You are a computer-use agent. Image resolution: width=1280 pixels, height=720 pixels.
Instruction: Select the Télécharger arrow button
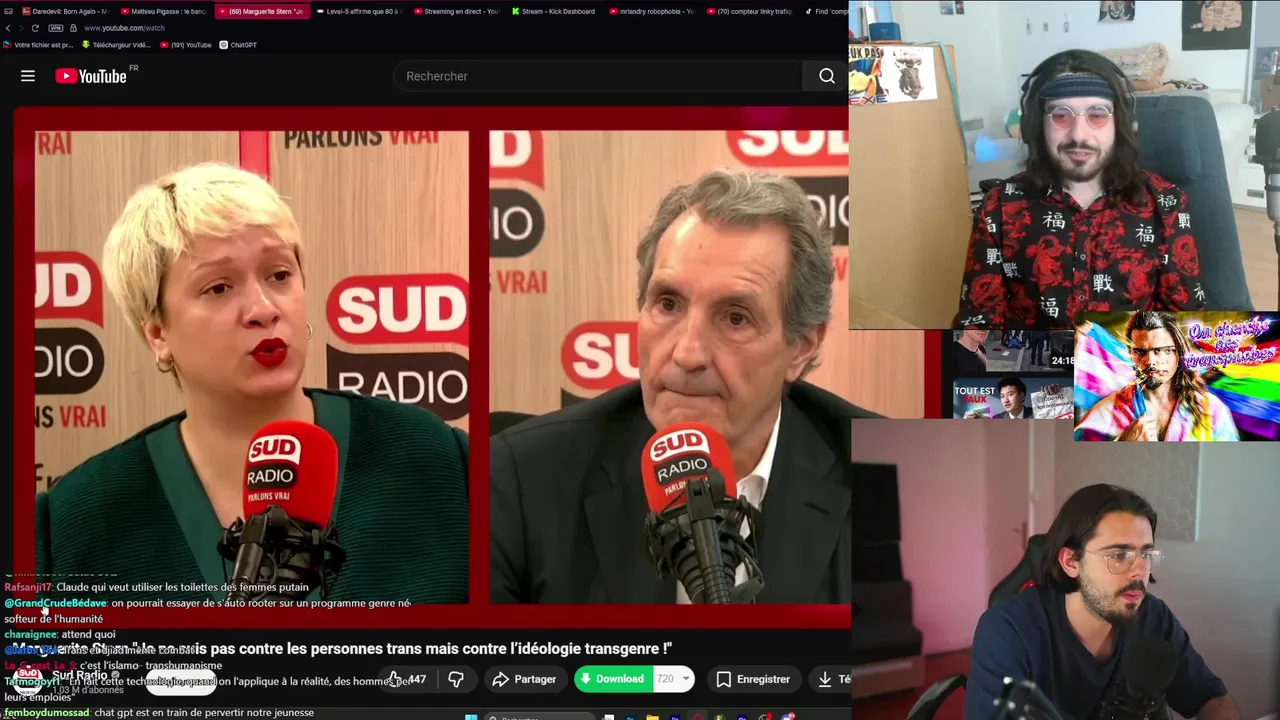831,679
